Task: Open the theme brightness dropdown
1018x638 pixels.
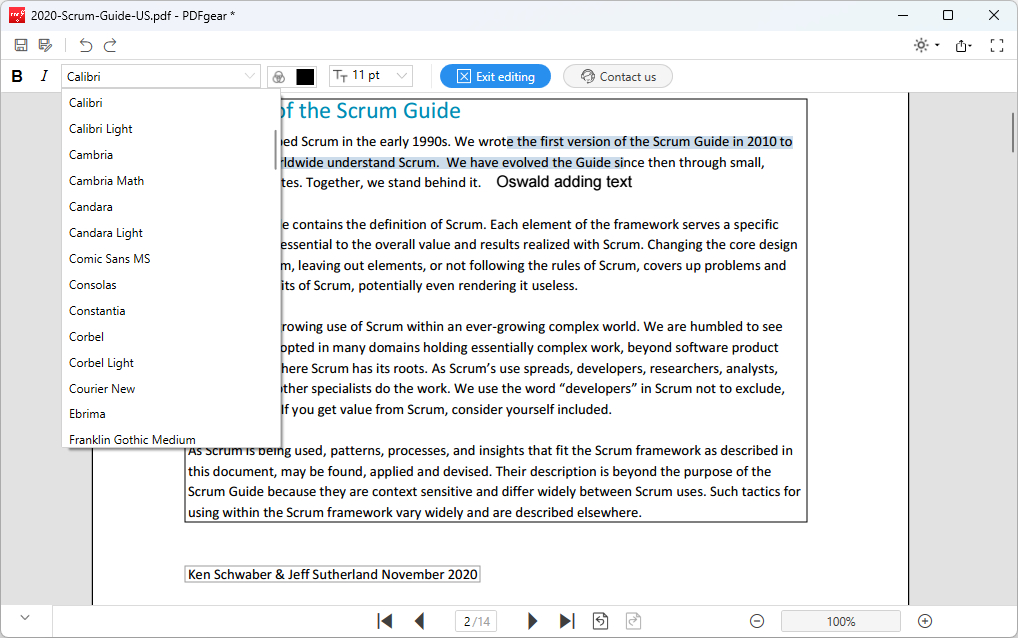Action: coord(926,45)
